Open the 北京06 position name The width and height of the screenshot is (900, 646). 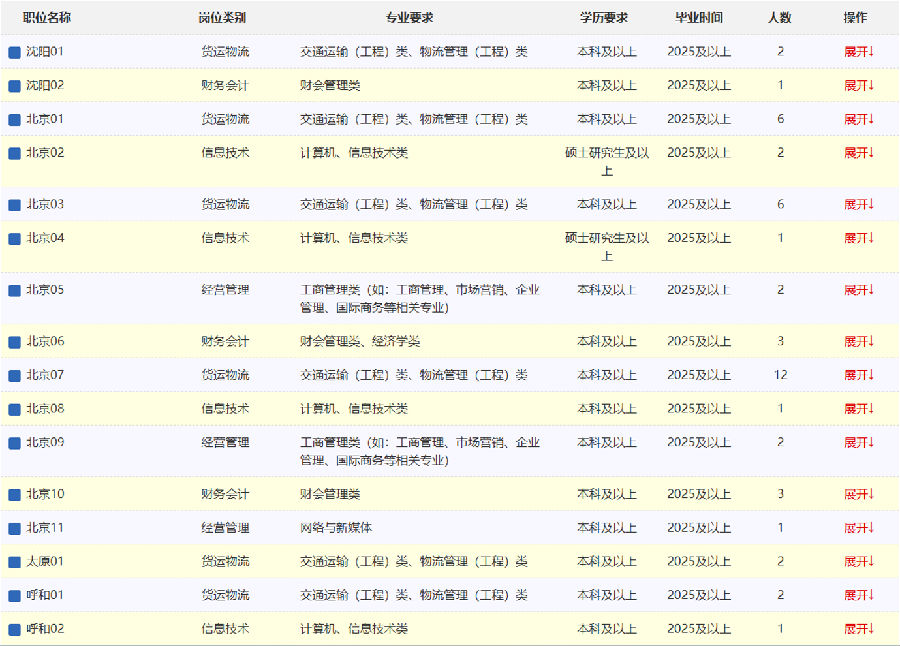coord(45,341)
